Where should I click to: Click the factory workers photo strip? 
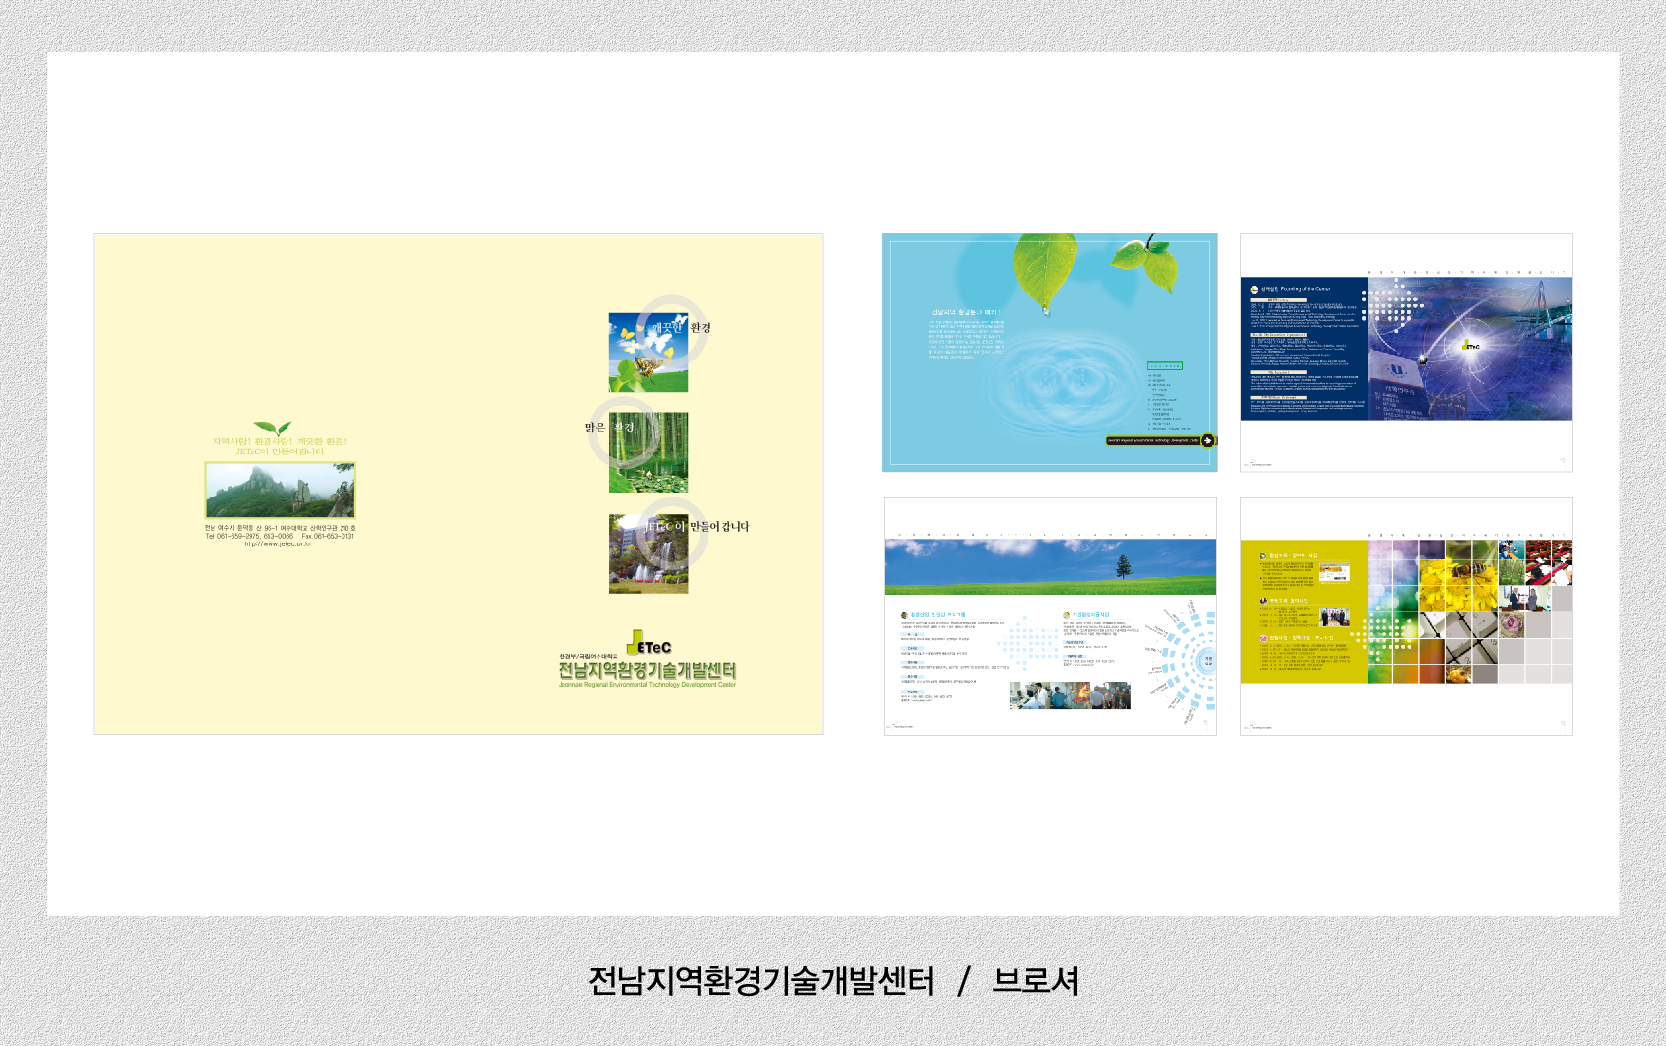(1069, 695)
